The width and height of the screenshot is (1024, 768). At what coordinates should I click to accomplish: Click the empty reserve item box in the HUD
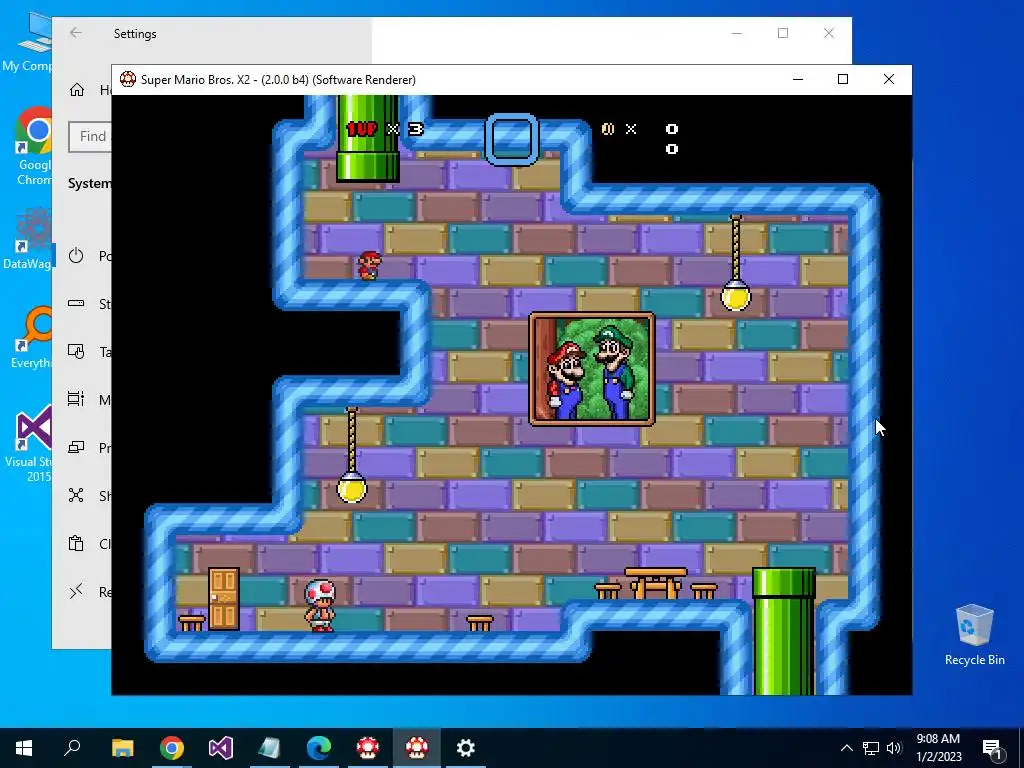(512, 138)
